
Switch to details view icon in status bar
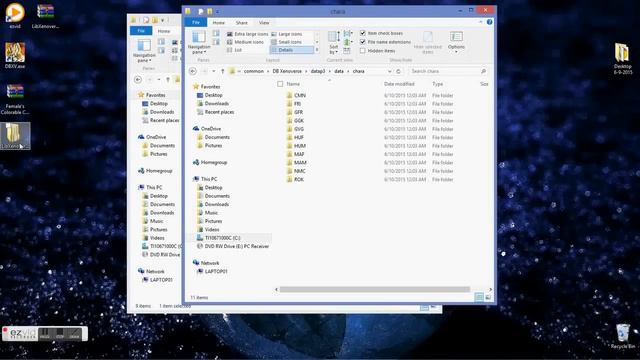coord(479,297)
